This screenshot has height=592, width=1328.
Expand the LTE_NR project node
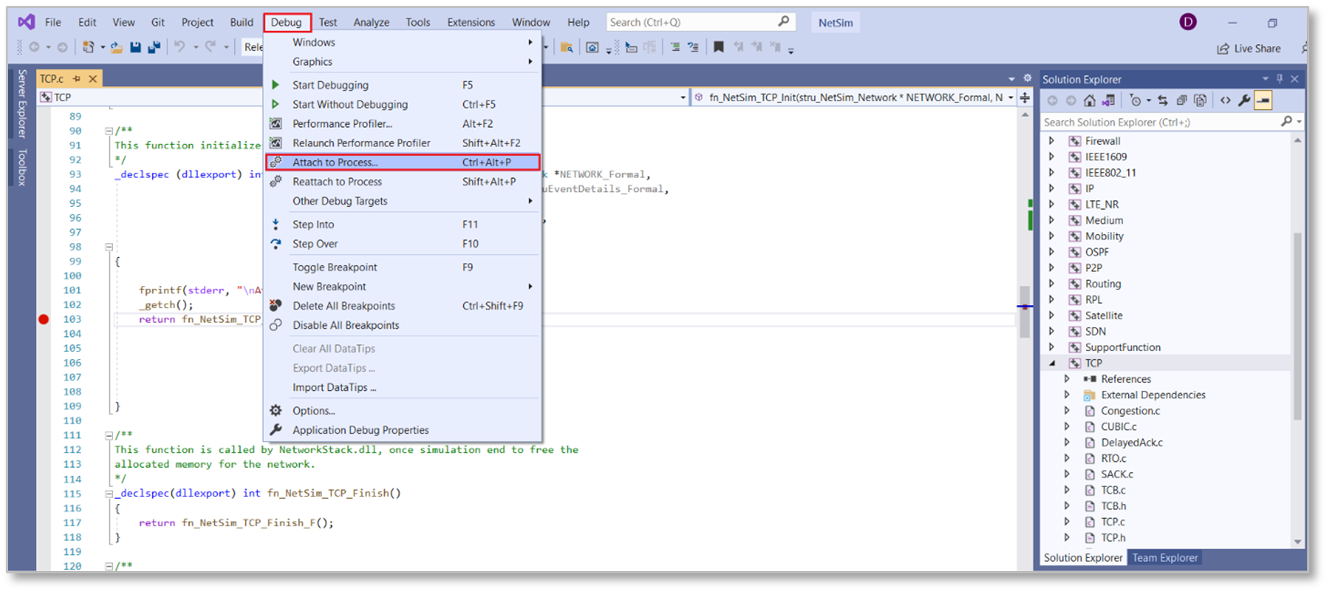pos(1051,204)
